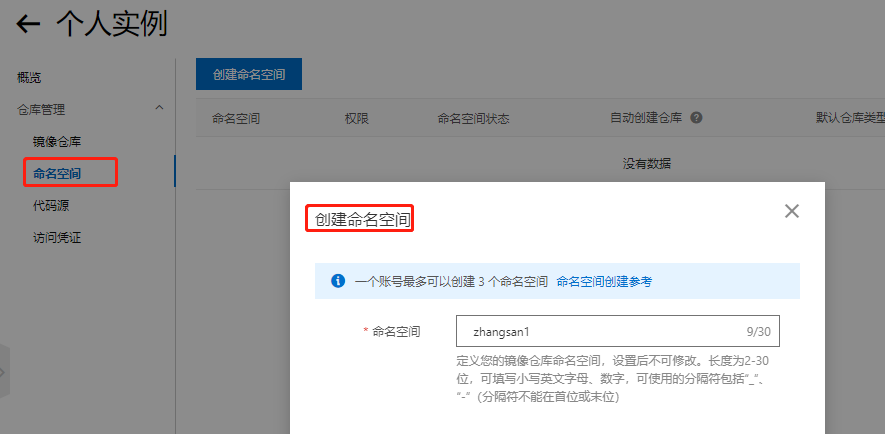Click the 一个账号最多可以创建 3 个命名空间 notice
The height and width of the screenshot is (434, 885).
452,281
